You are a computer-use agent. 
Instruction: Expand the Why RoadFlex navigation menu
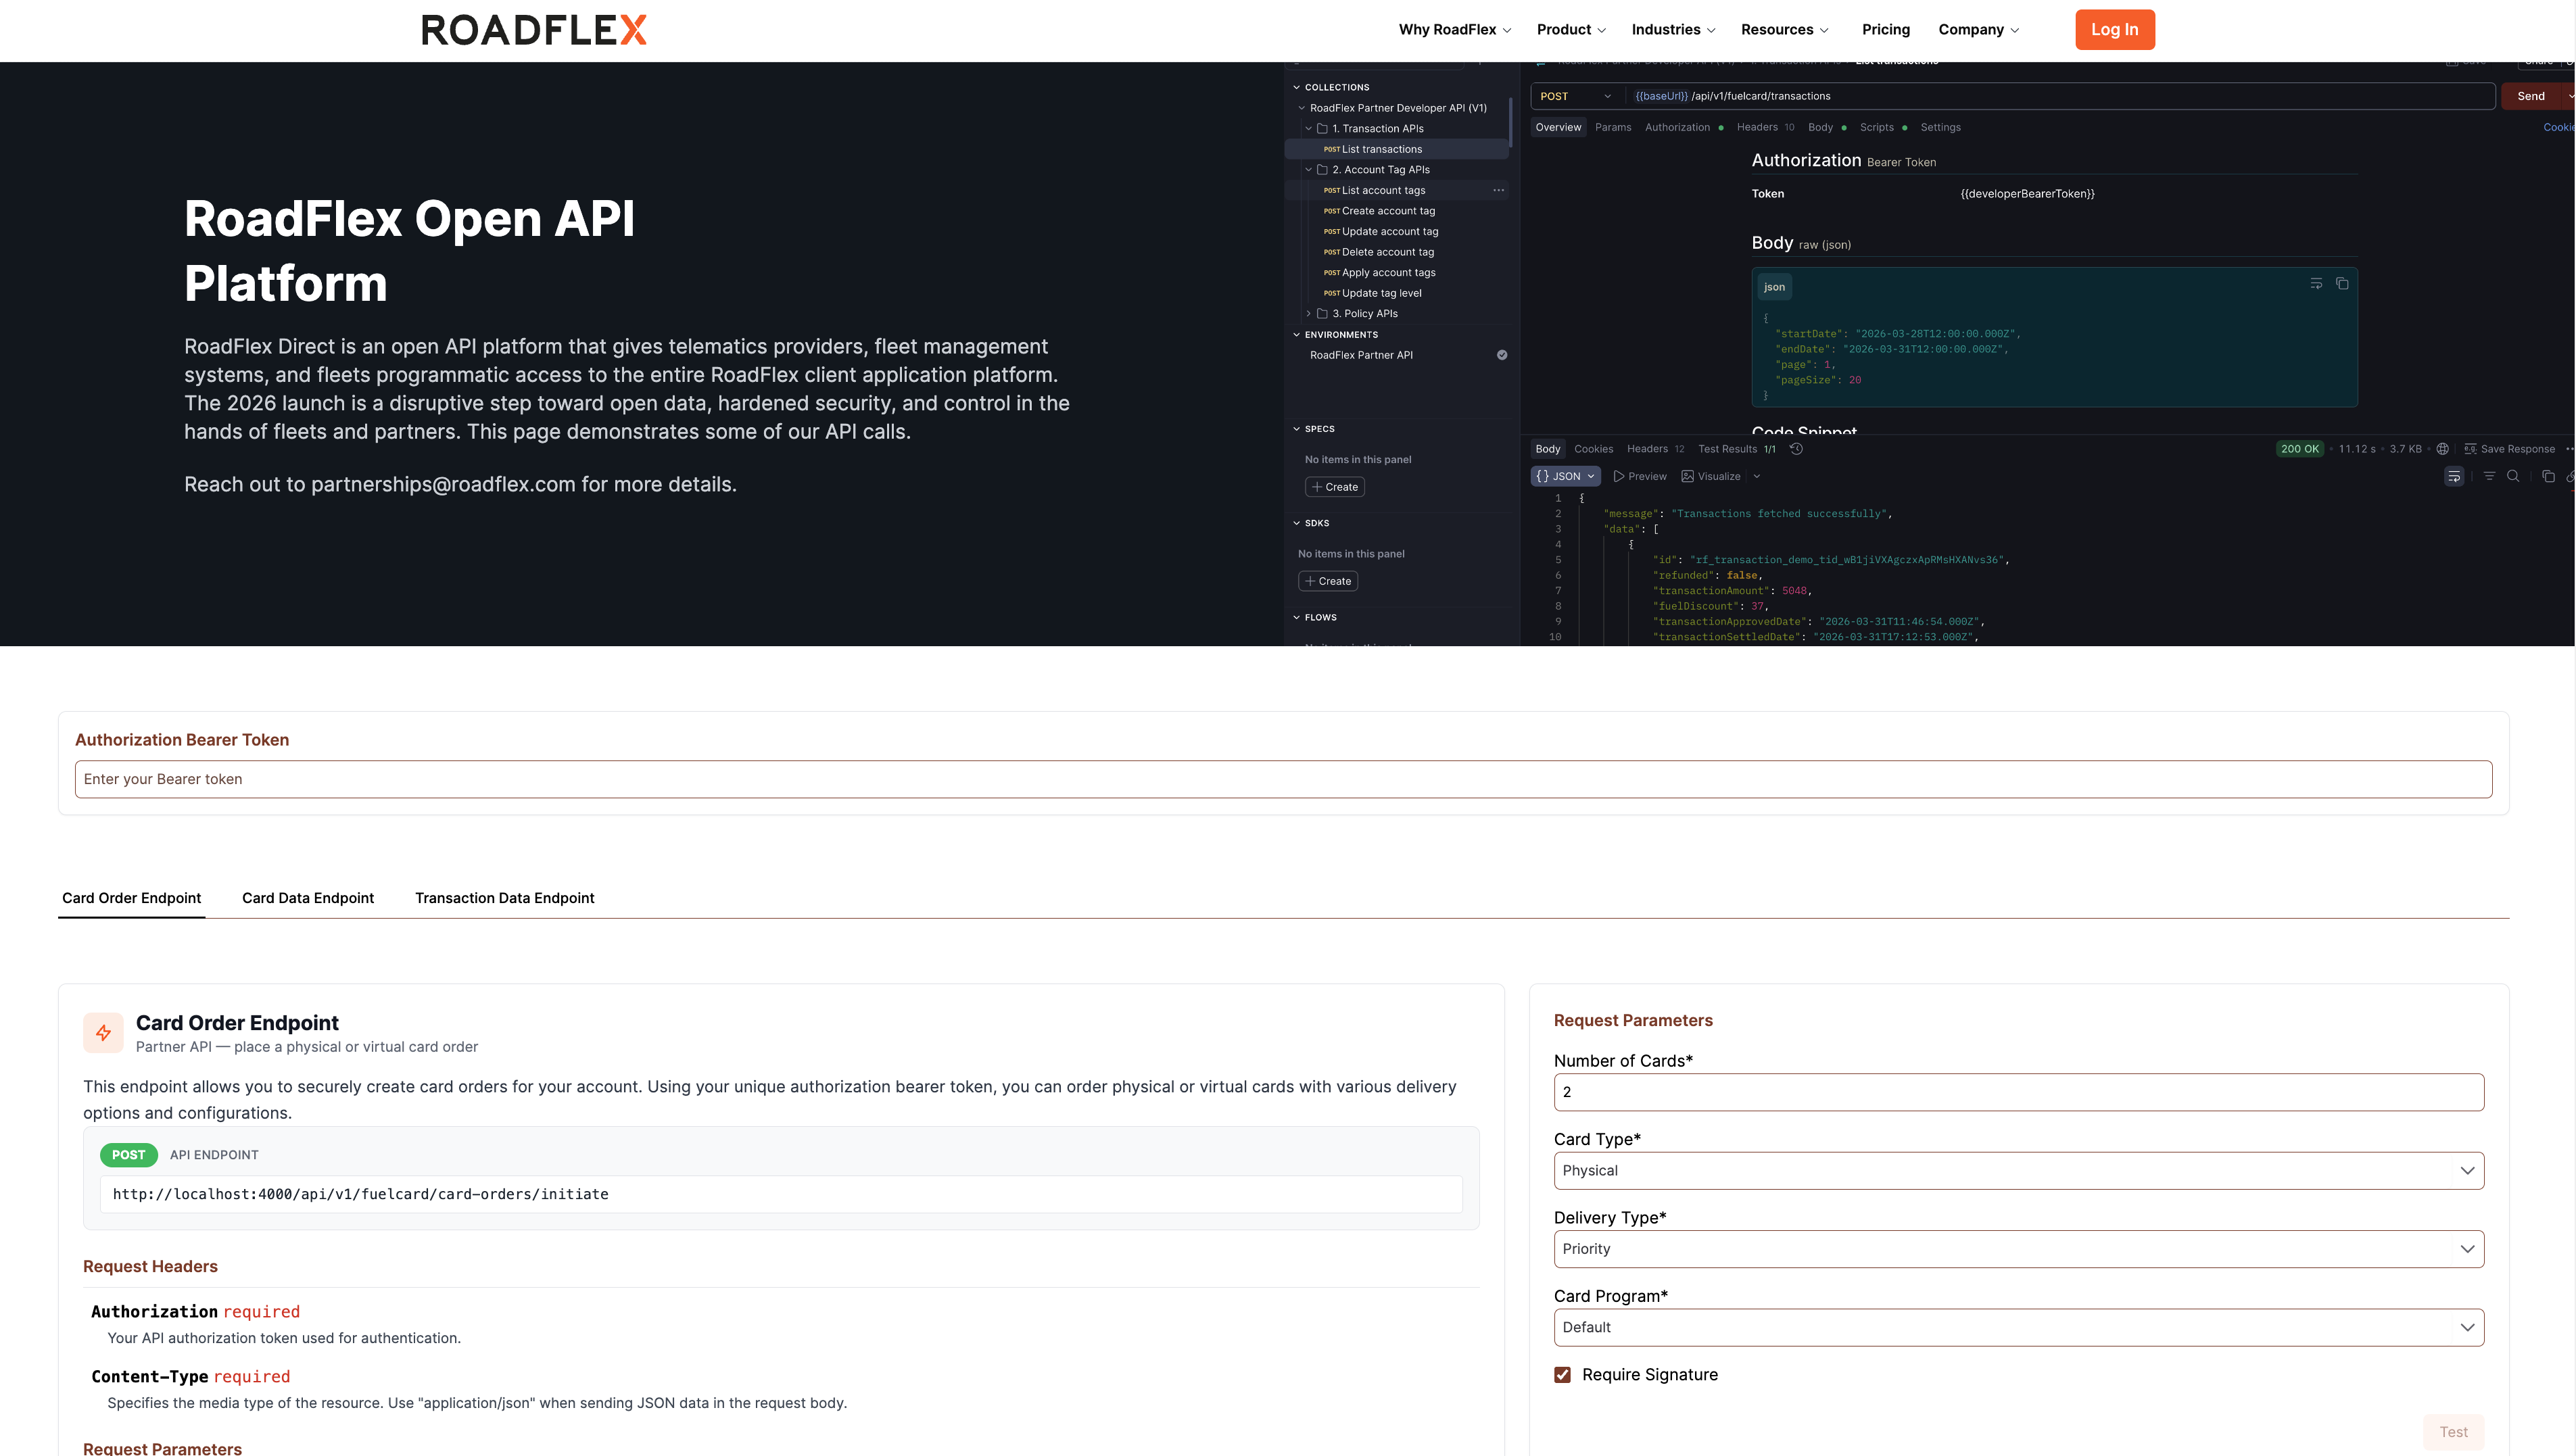coord(1455,30)
